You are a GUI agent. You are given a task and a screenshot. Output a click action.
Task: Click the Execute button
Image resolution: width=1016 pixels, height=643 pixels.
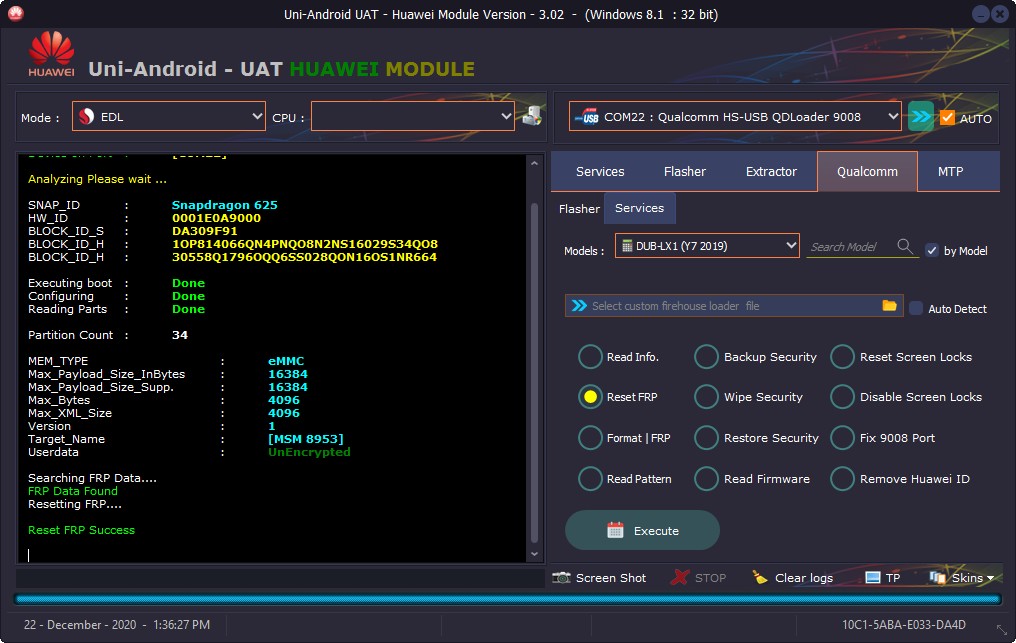click(642, 530)
